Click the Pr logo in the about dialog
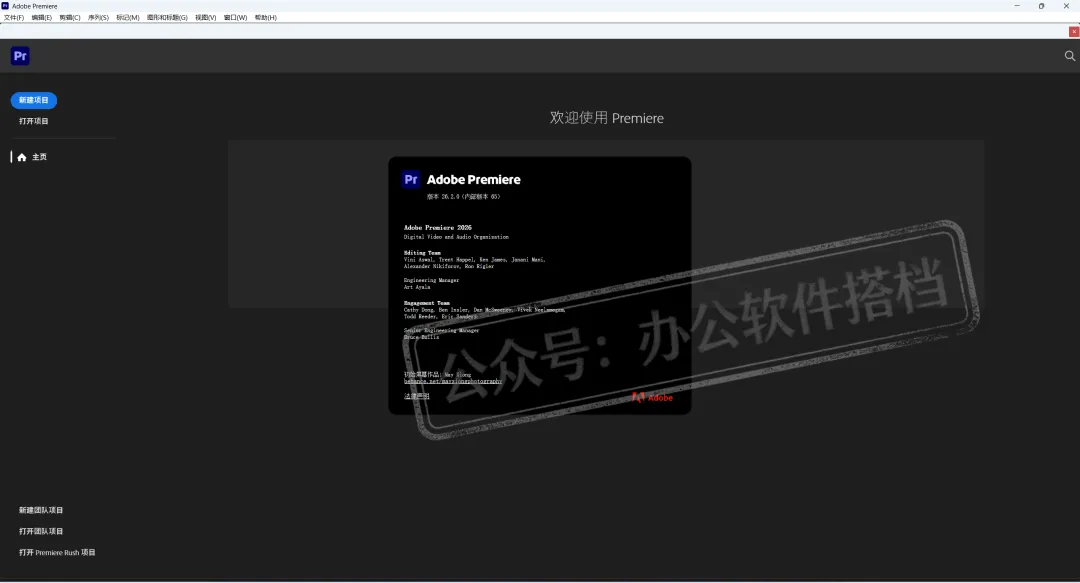 (x=411, y=180)
